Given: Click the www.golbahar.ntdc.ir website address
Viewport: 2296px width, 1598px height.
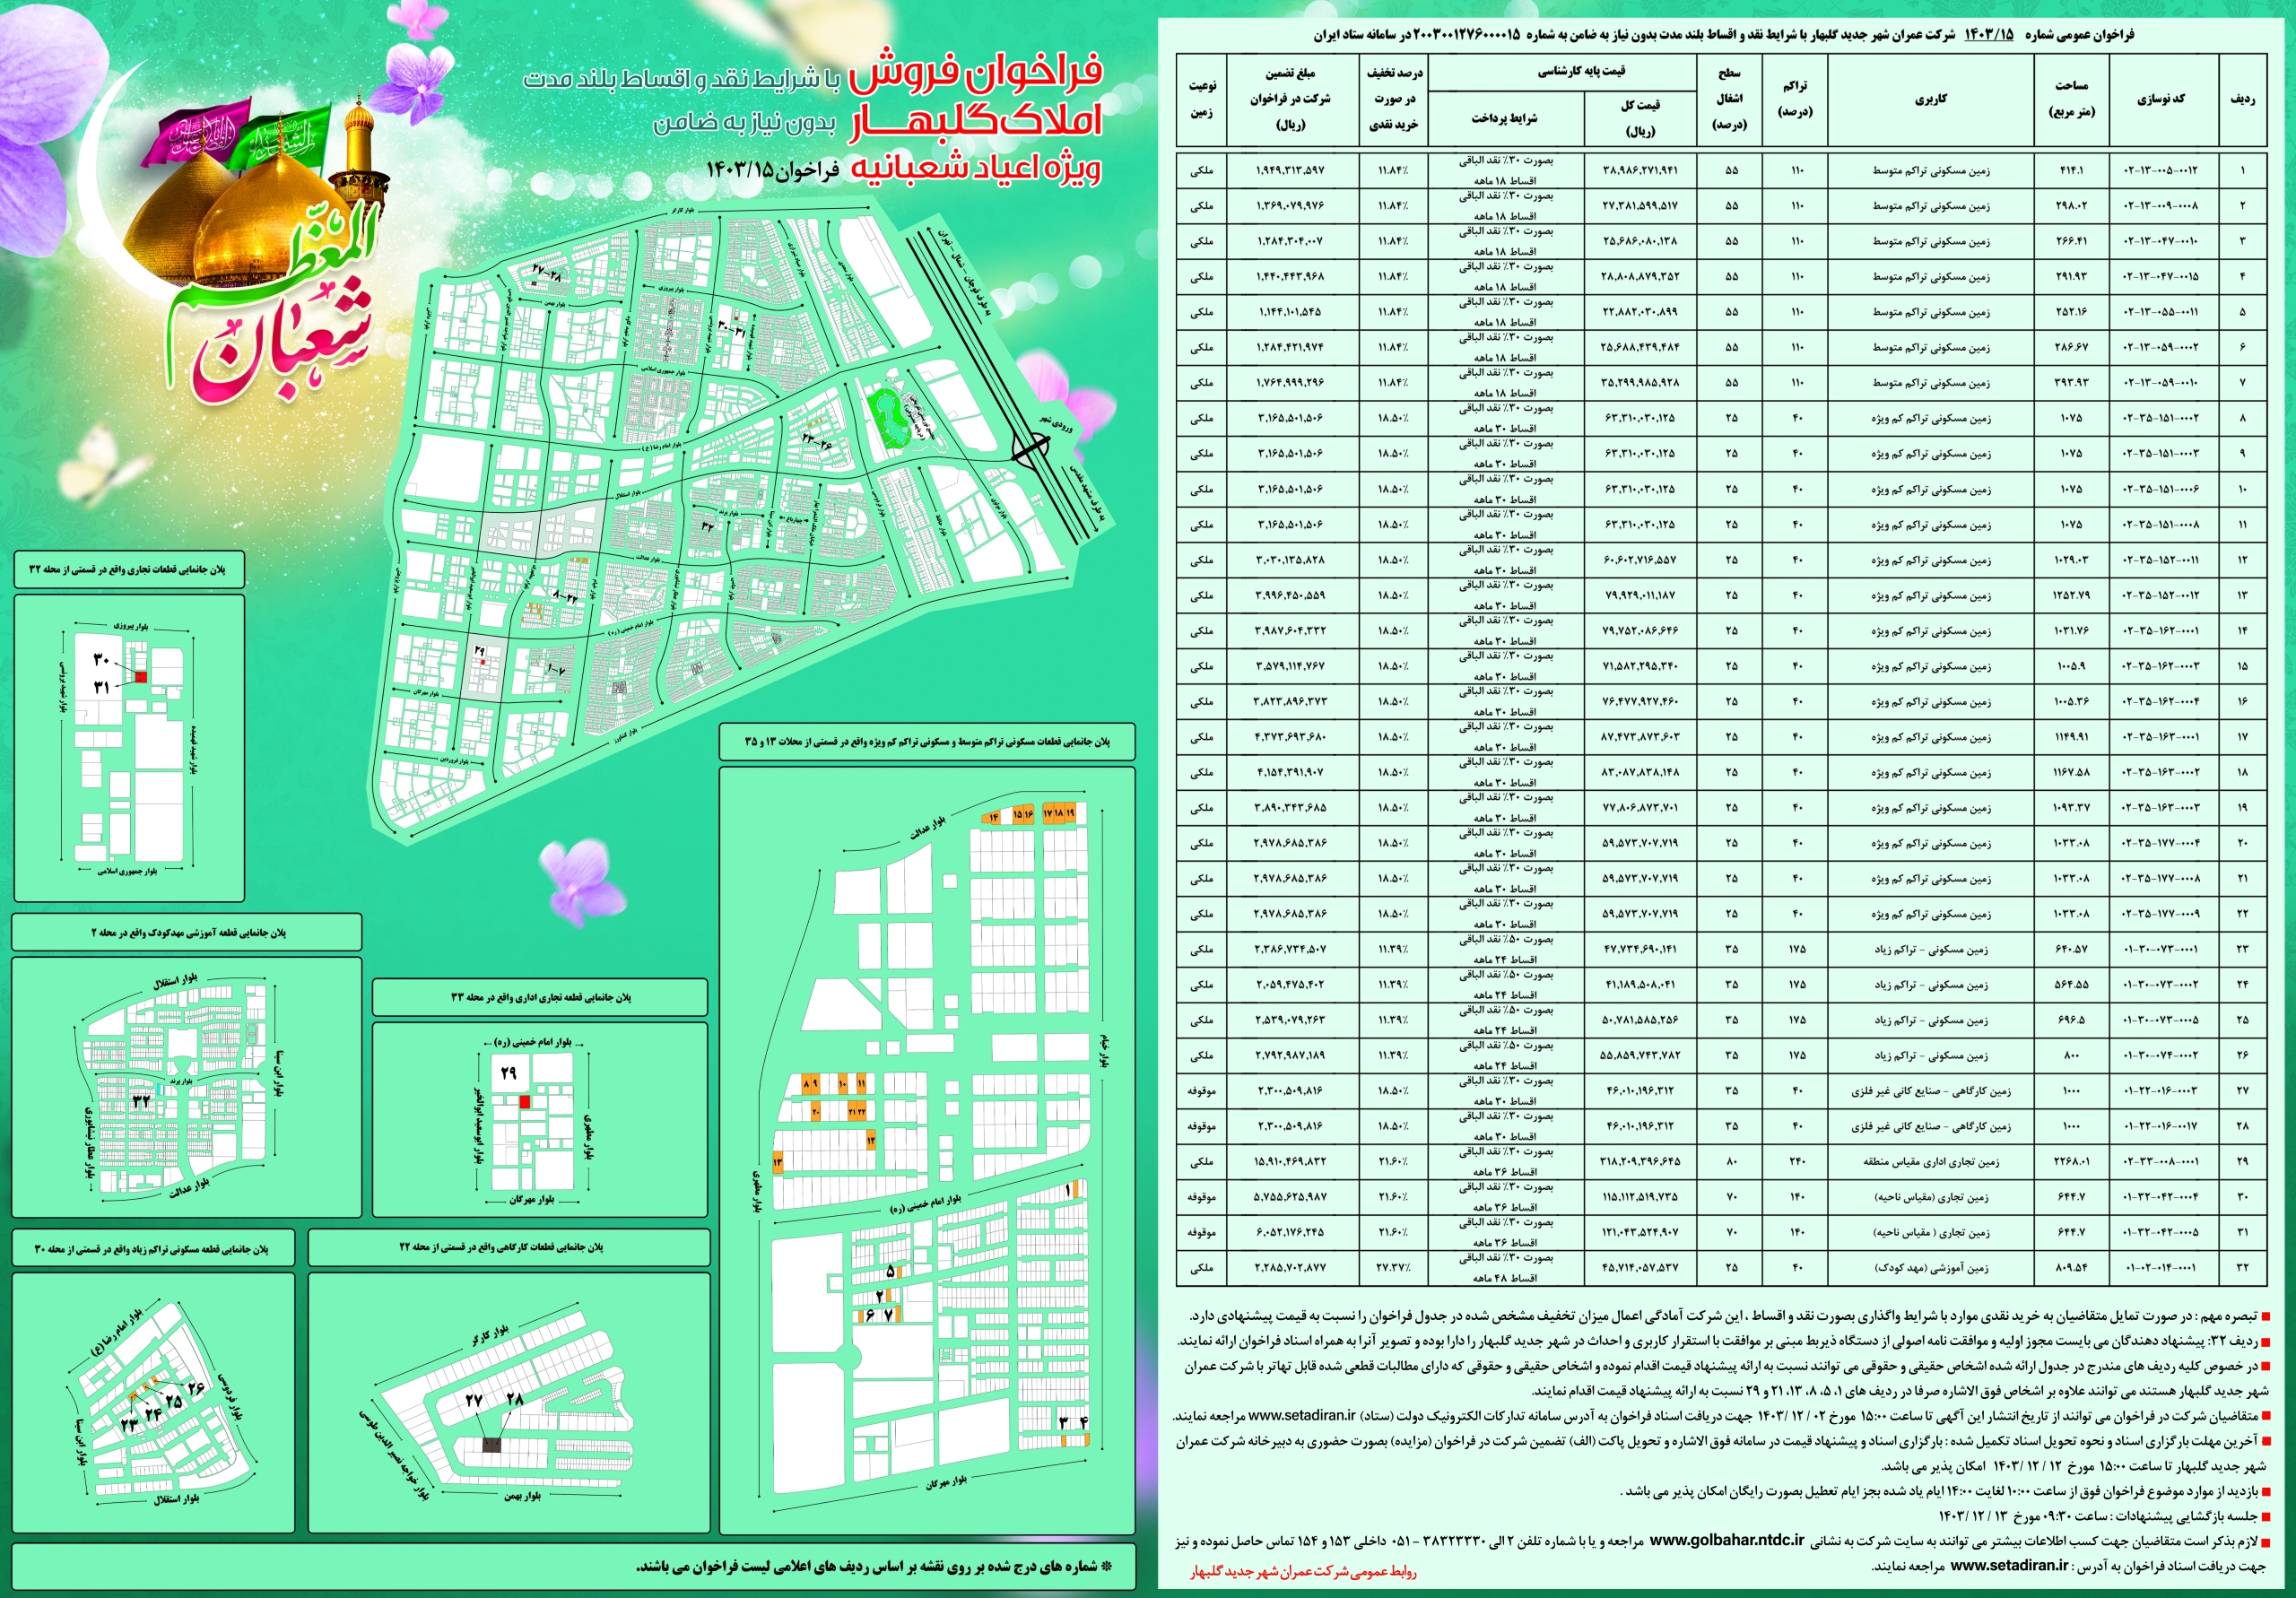Looking at the screenshot, I should pyautogui.click(x=1727, y=1540).
